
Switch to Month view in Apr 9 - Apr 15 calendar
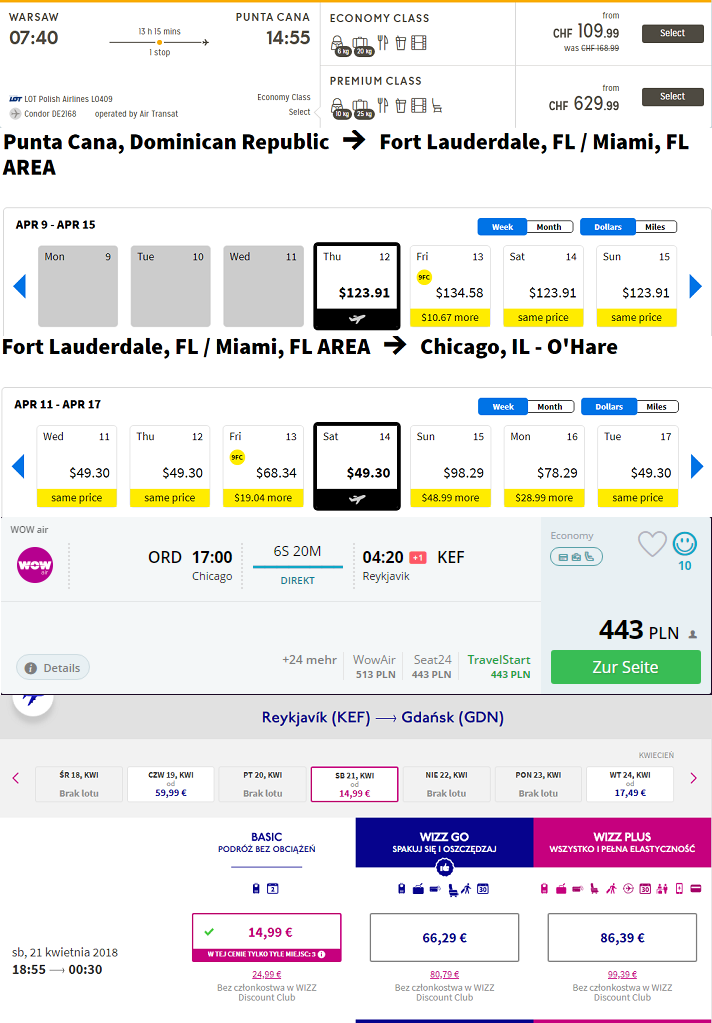[549, 227]
